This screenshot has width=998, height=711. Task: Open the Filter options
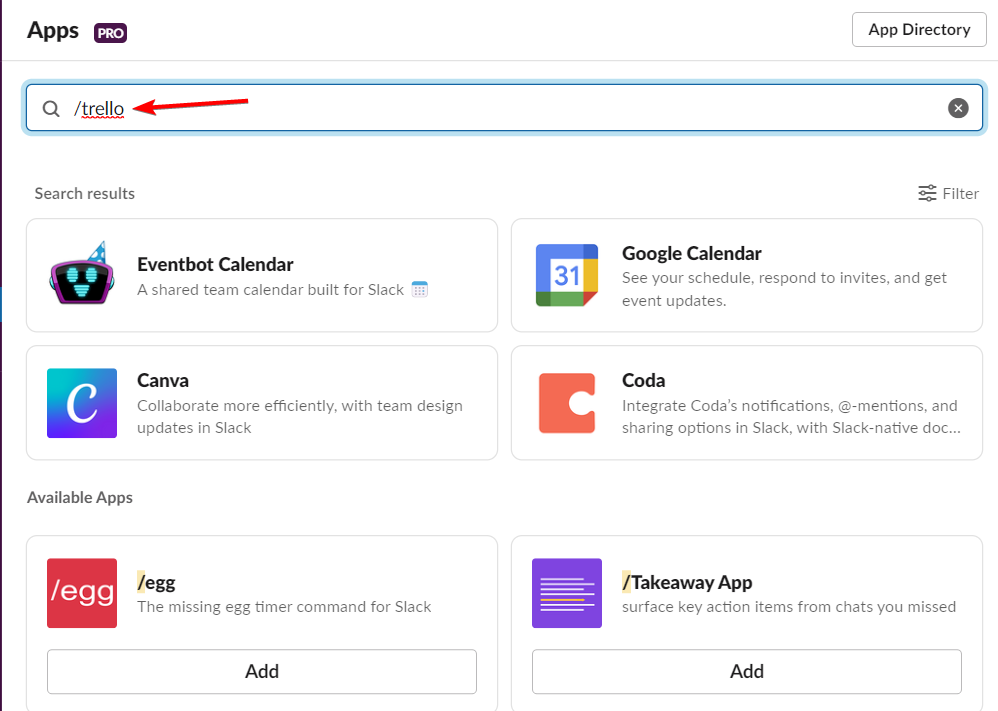pyautogui.click(x=948, y=194)
